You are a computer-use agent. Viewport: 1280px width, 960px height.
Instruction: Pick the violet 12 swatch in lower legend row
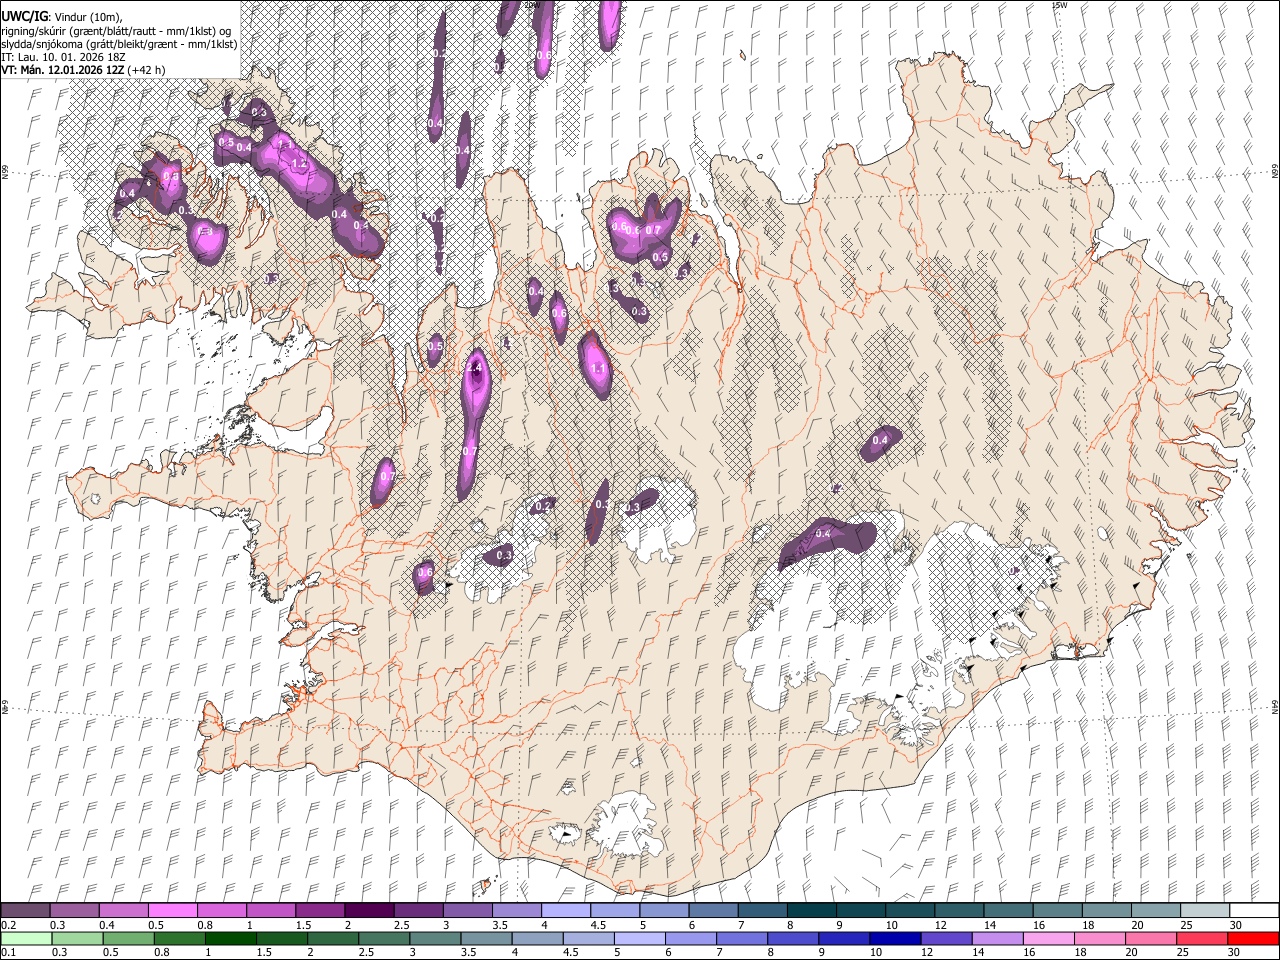945,938
